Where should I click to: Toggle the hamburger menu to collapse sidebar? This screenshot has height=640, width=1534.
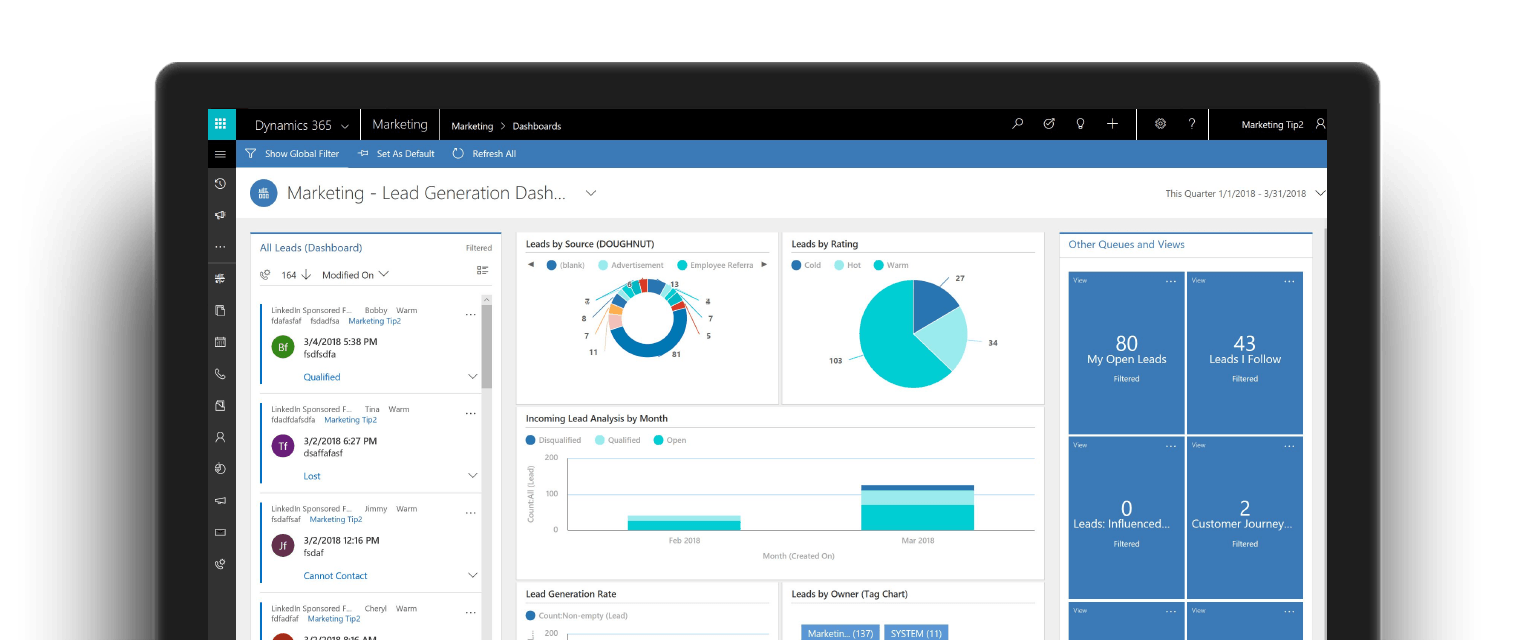(220, 154)
